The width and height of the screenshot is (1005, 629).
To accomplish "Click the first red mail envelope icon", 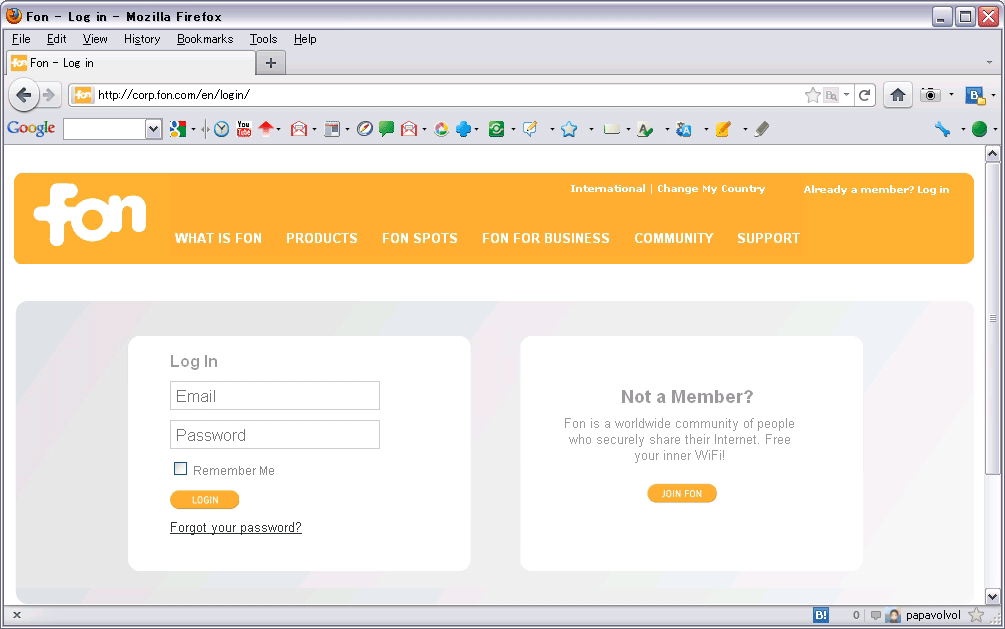I will pyautogui.click(x=299, y=130).
